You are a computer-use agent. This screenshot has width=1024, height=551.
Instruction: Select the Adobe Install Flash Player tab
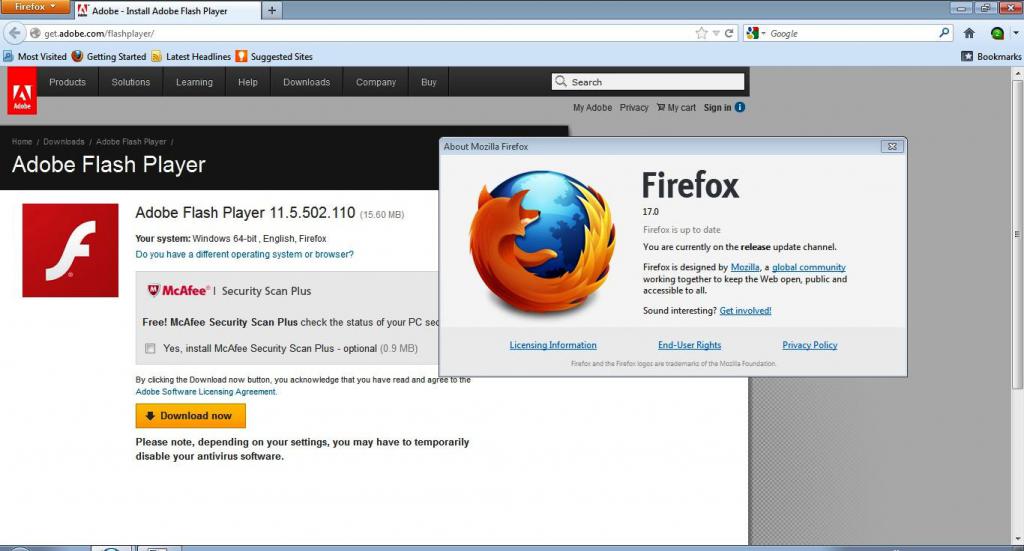(167, 10)
